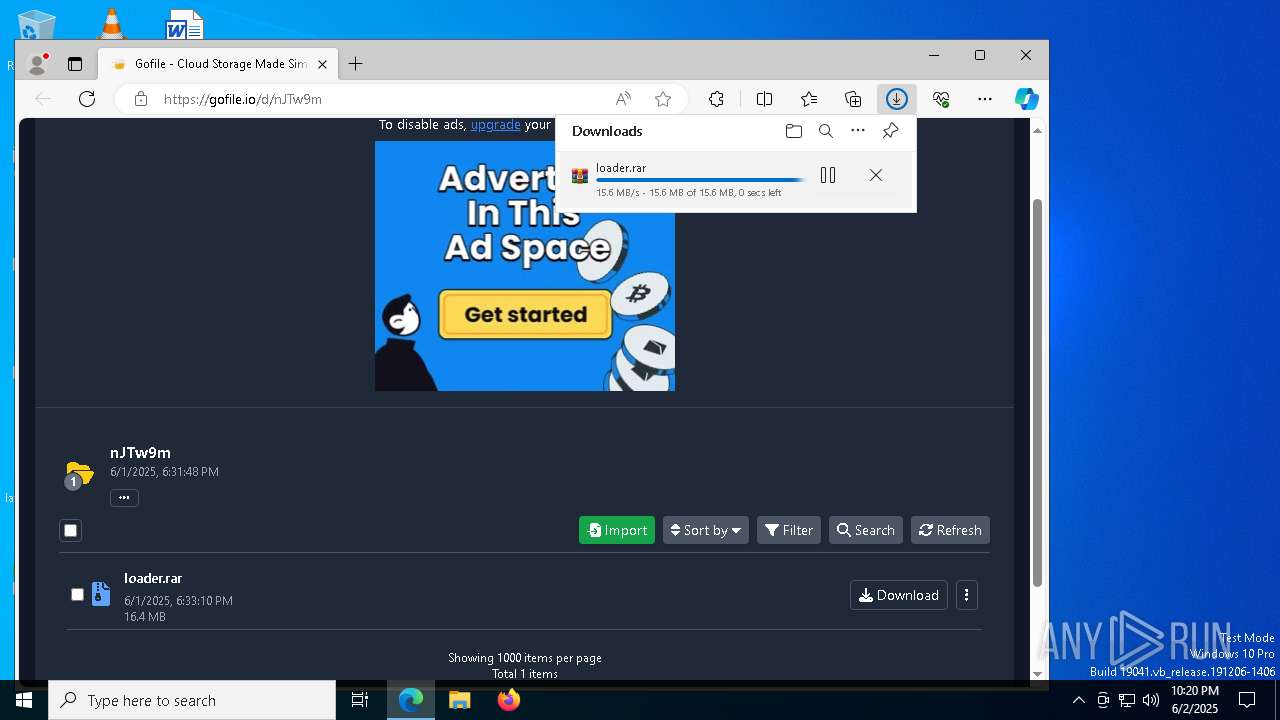1280x720 pixels.
Task: Click the Search button in file toolbar
Action: click(866, 530)
